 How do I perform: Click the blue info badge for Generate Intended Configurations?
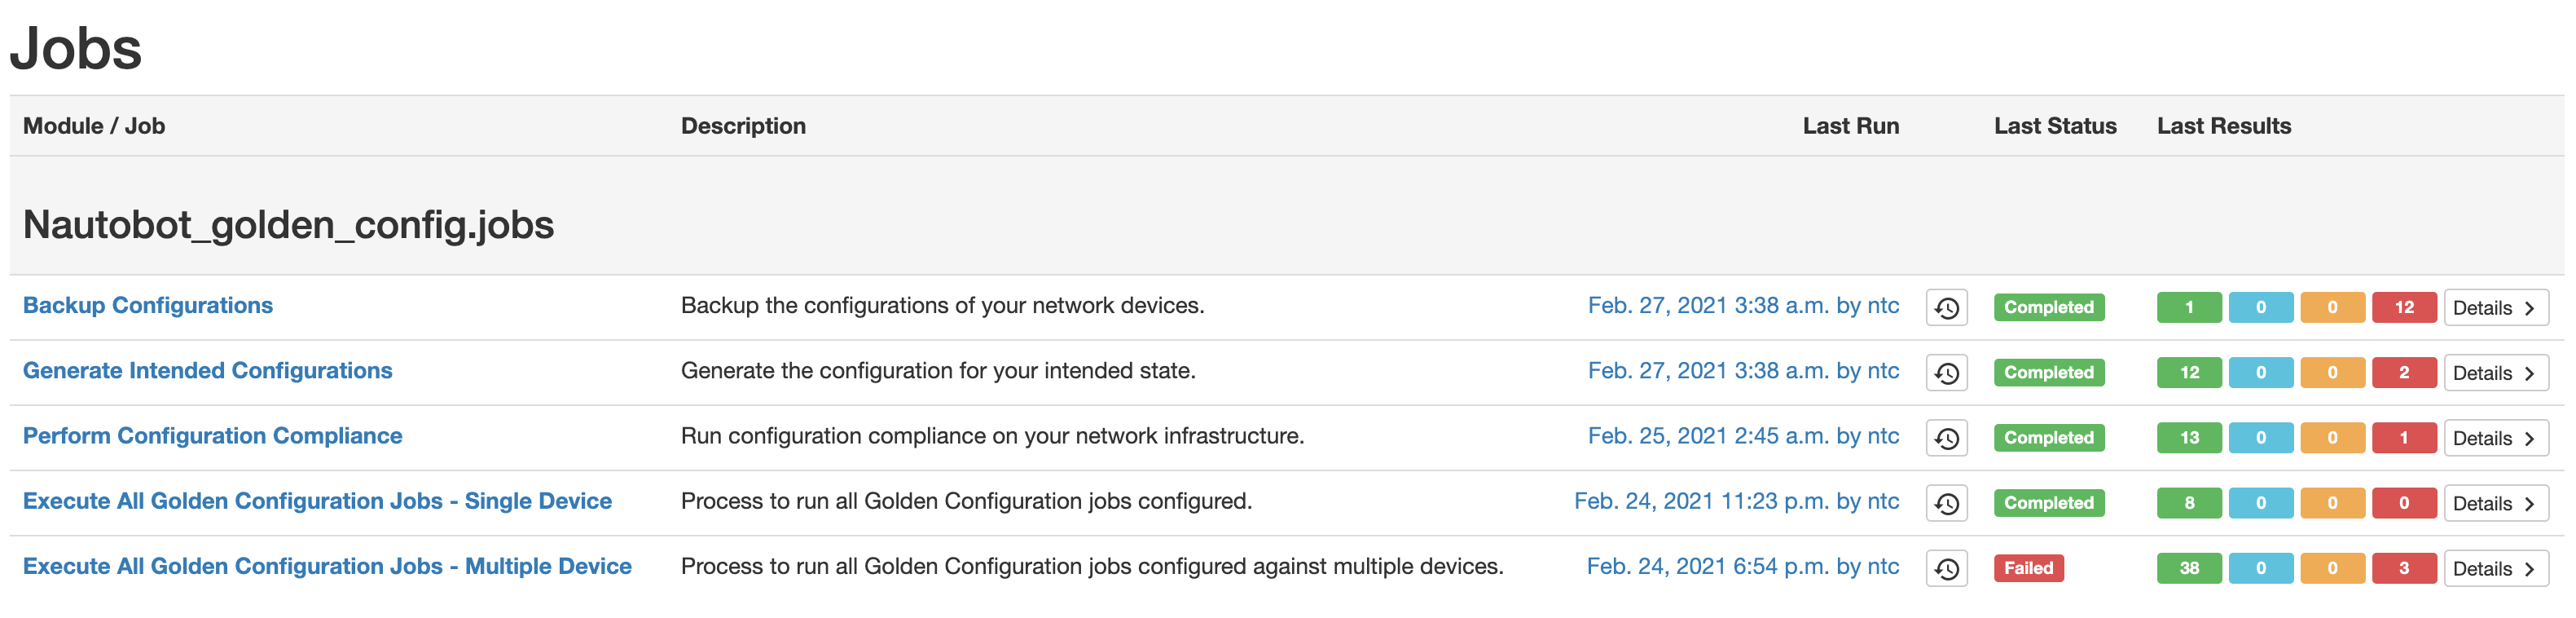pos(2261,372)
